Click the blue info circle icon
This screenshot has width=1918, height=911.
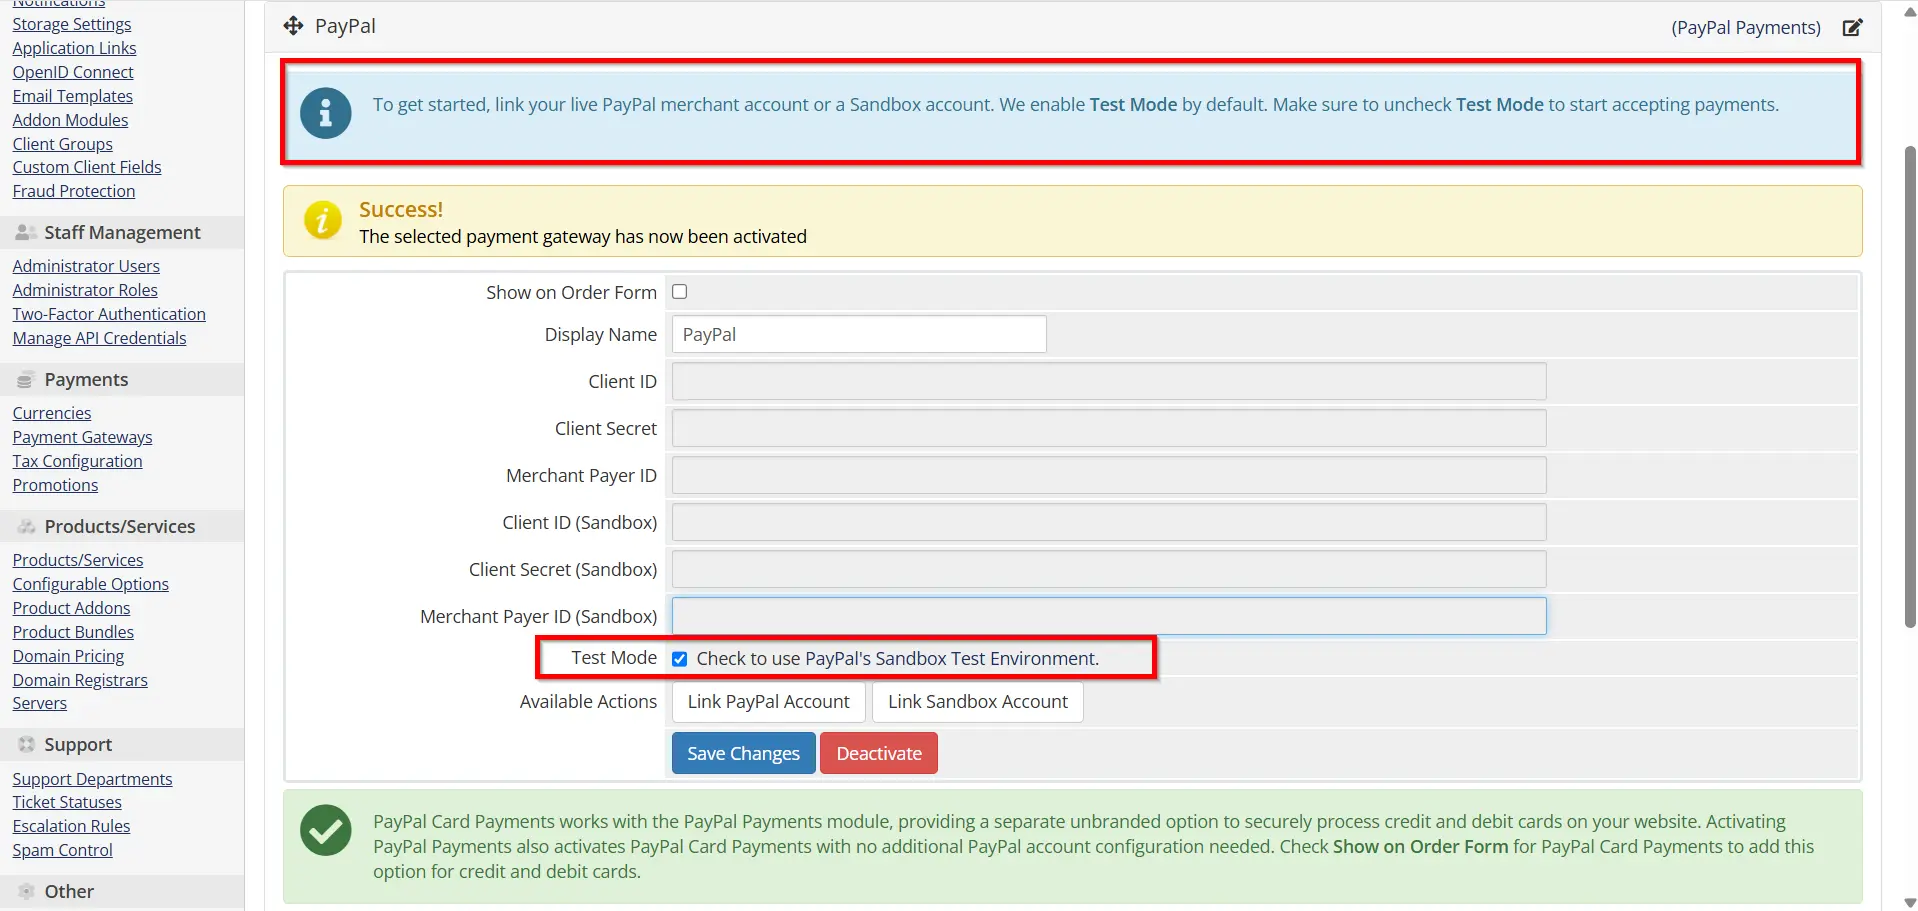coord(326,113)
